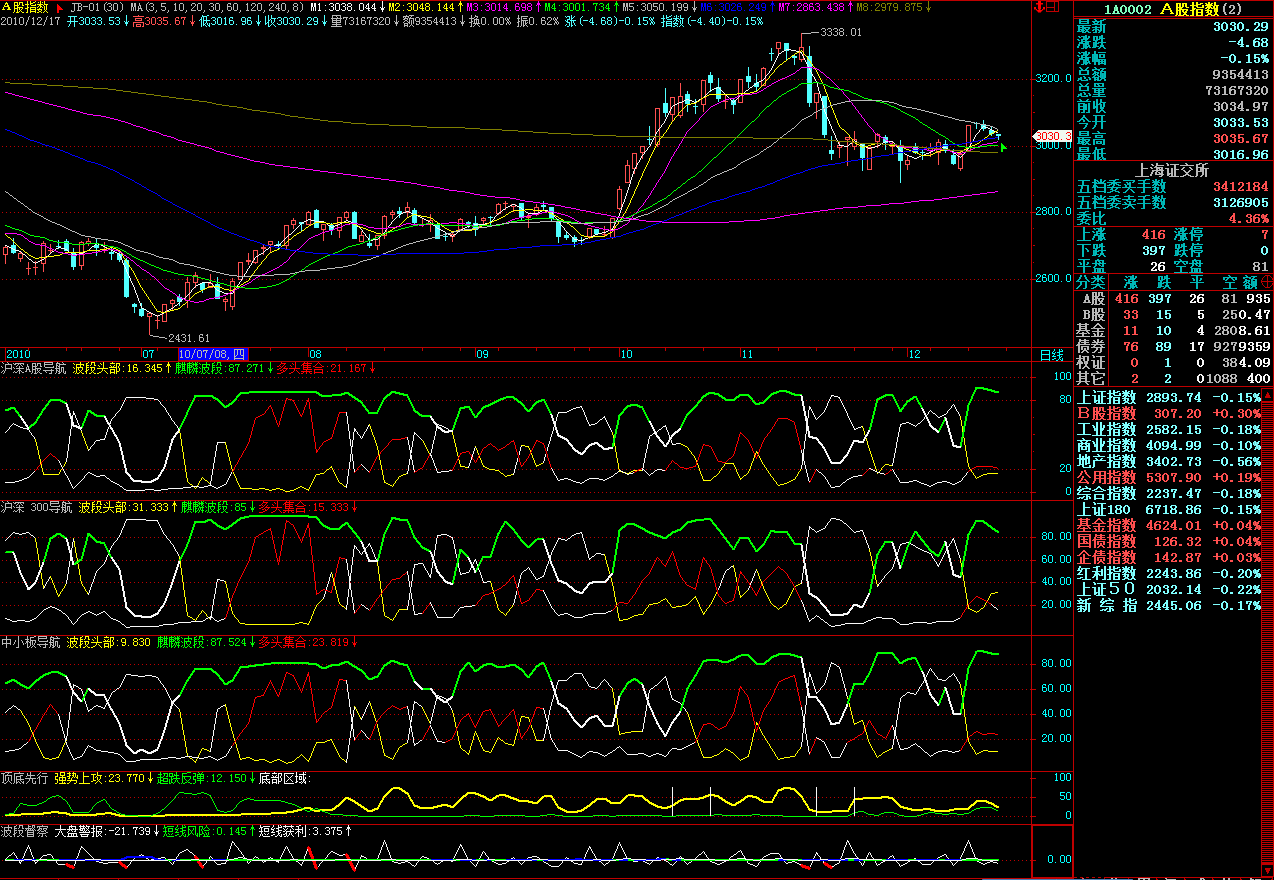Click 波段督察 indicator label
Viewport: 1274px width, 880px height.
[x=25, y=831]
